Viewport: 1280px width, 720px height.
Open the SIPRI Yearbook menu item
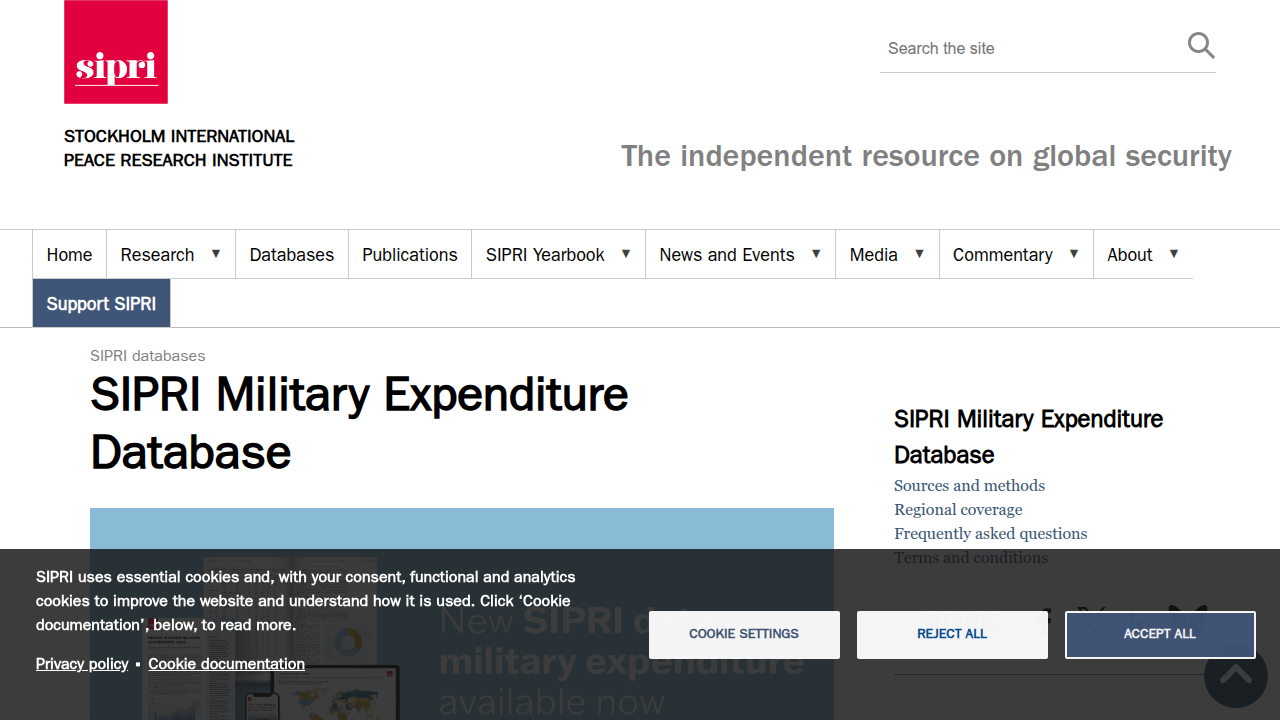coord(545,255)
